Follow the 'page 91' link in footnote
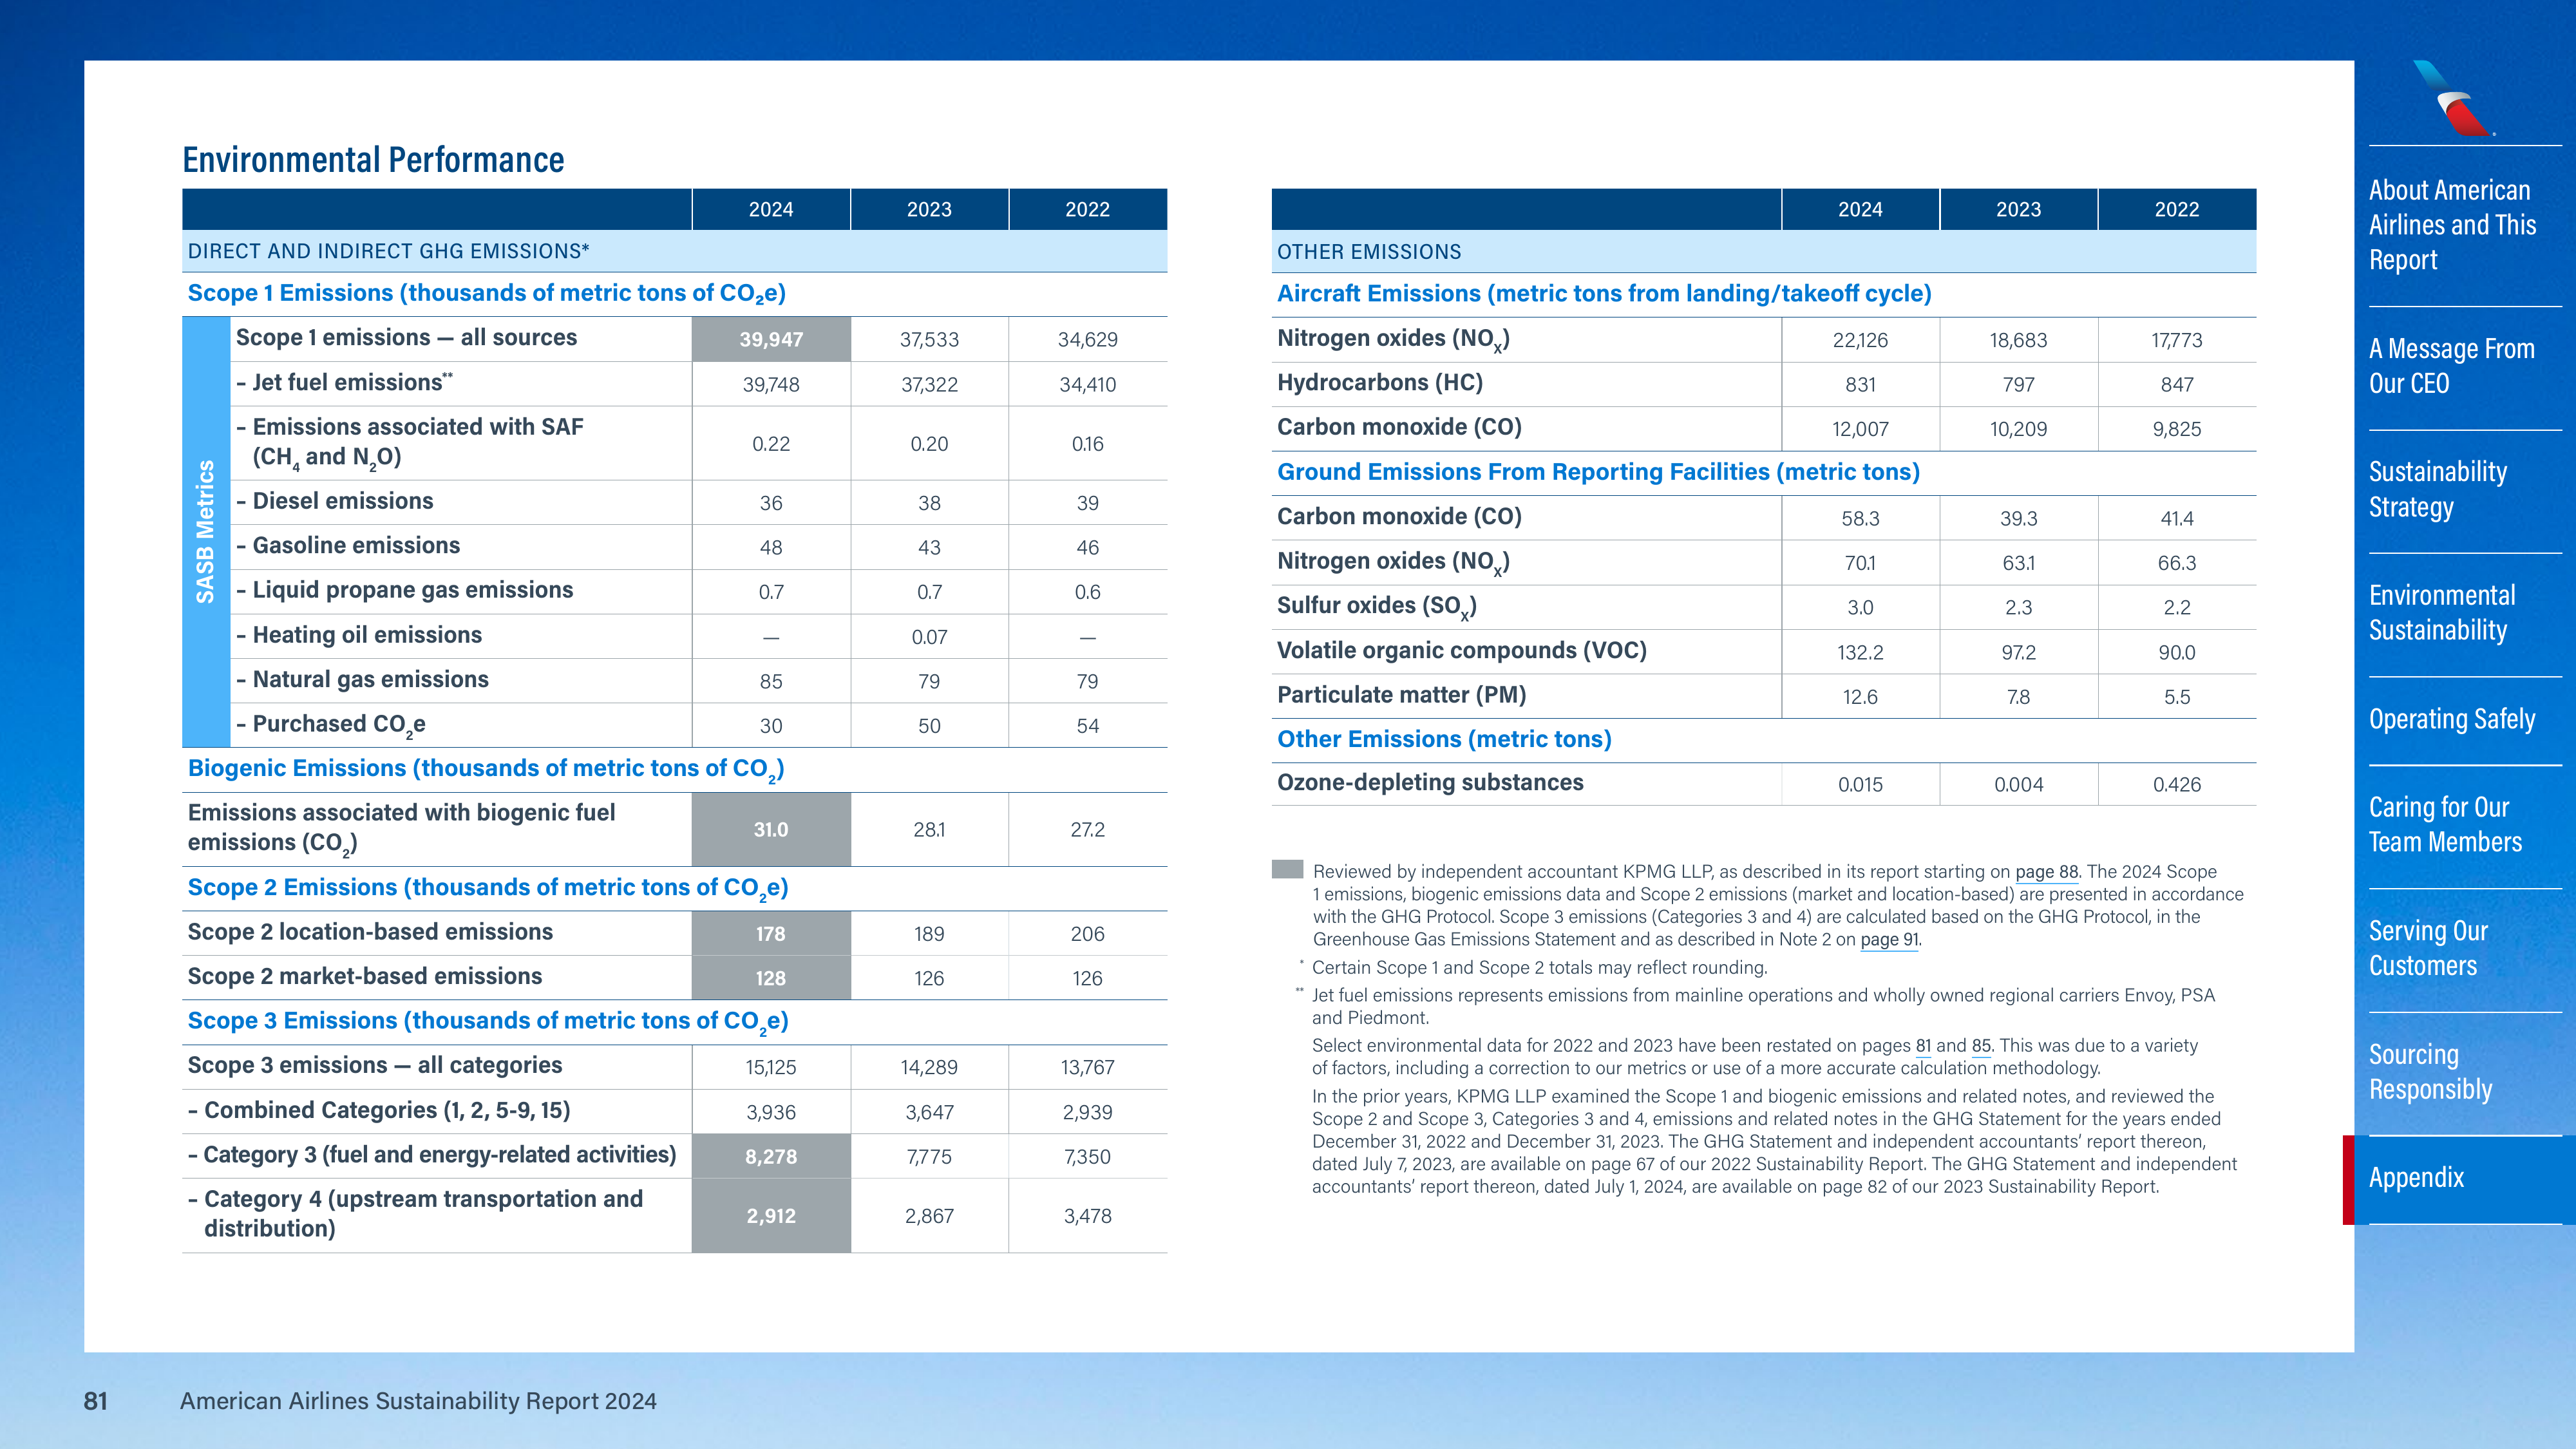 [x=1889, y=940]
